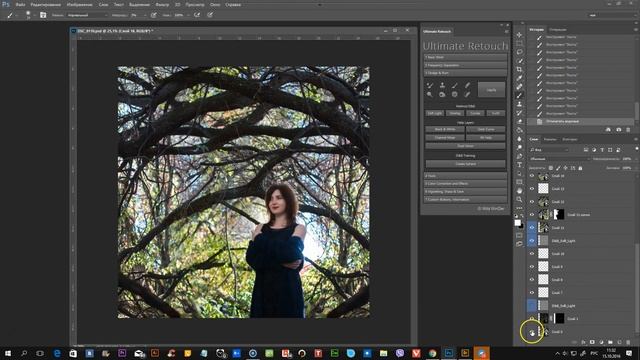The width and height of the screenshot is (640, 360).
Task: Open foreground color swatch picker
Action: [518, 222]
